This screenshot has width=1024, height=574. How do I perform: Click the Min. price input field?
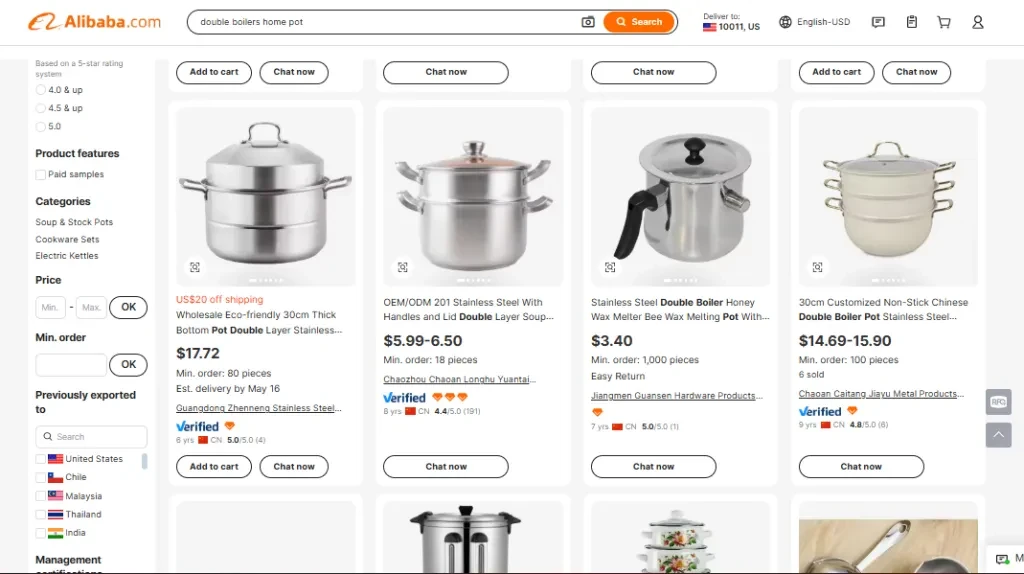[51, 307]
